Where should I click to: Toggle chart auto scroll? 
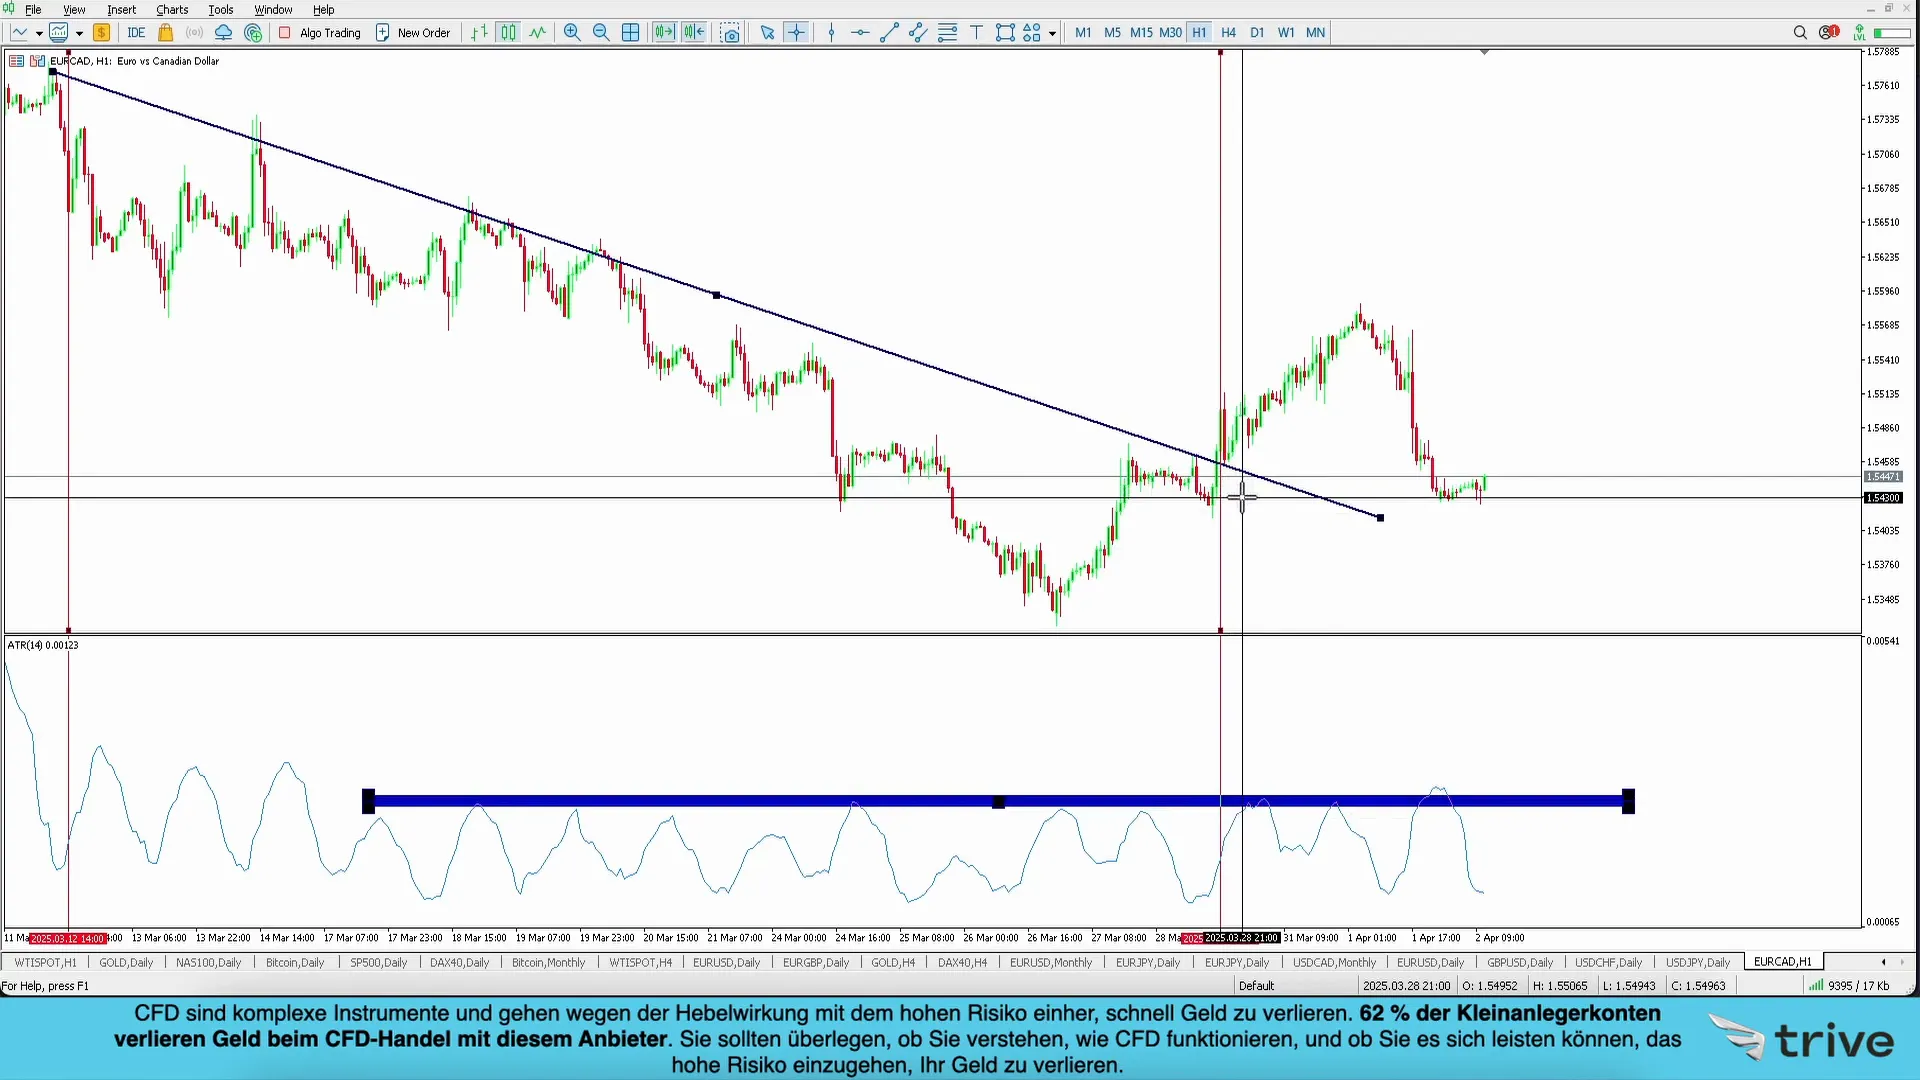coord(664,32)
